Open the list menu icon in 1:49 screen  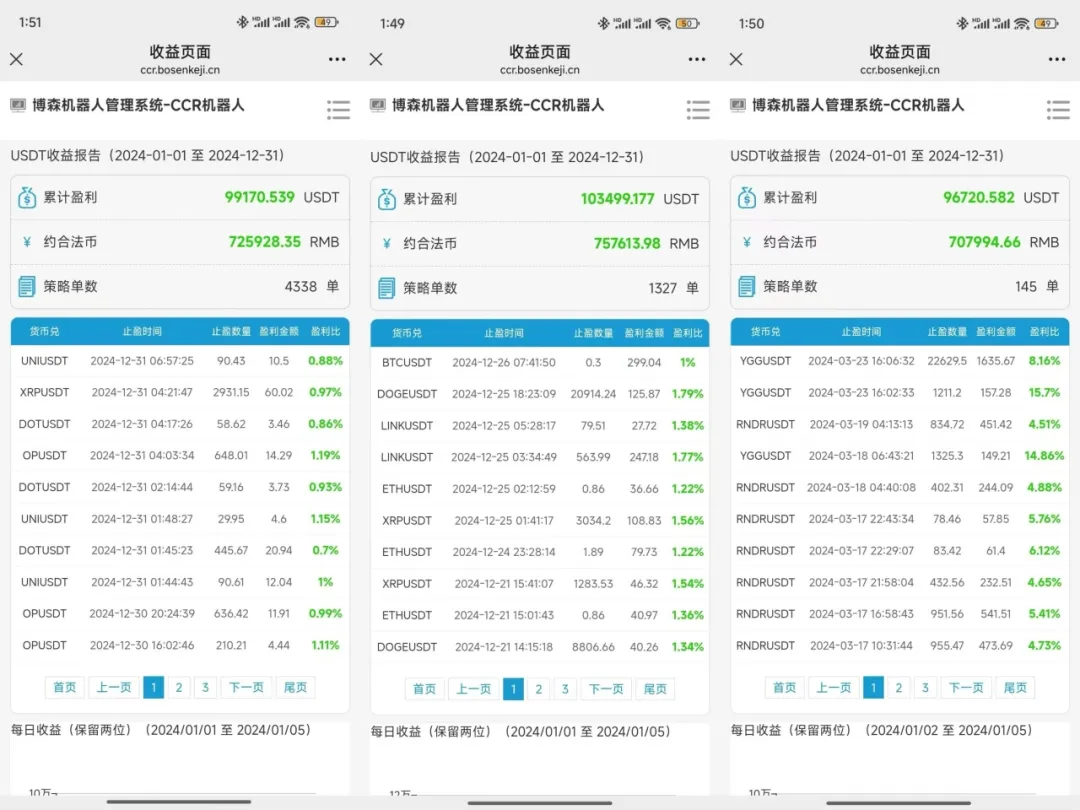click(698, 110)
